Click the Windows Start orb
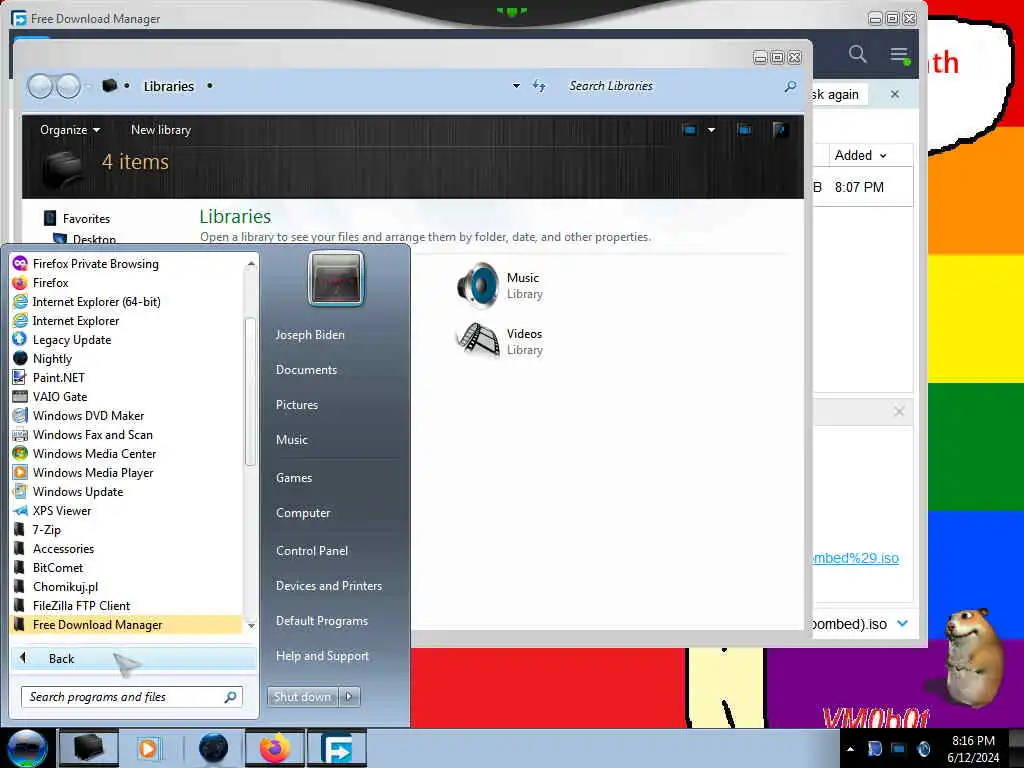The width and height of the screenshot is (1024, 768). tap(27, 748)
